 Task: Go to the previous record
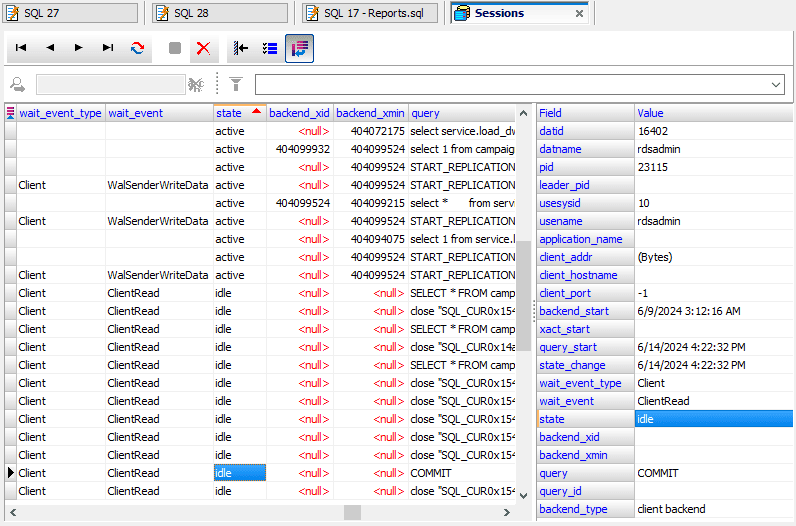point(50,48)
